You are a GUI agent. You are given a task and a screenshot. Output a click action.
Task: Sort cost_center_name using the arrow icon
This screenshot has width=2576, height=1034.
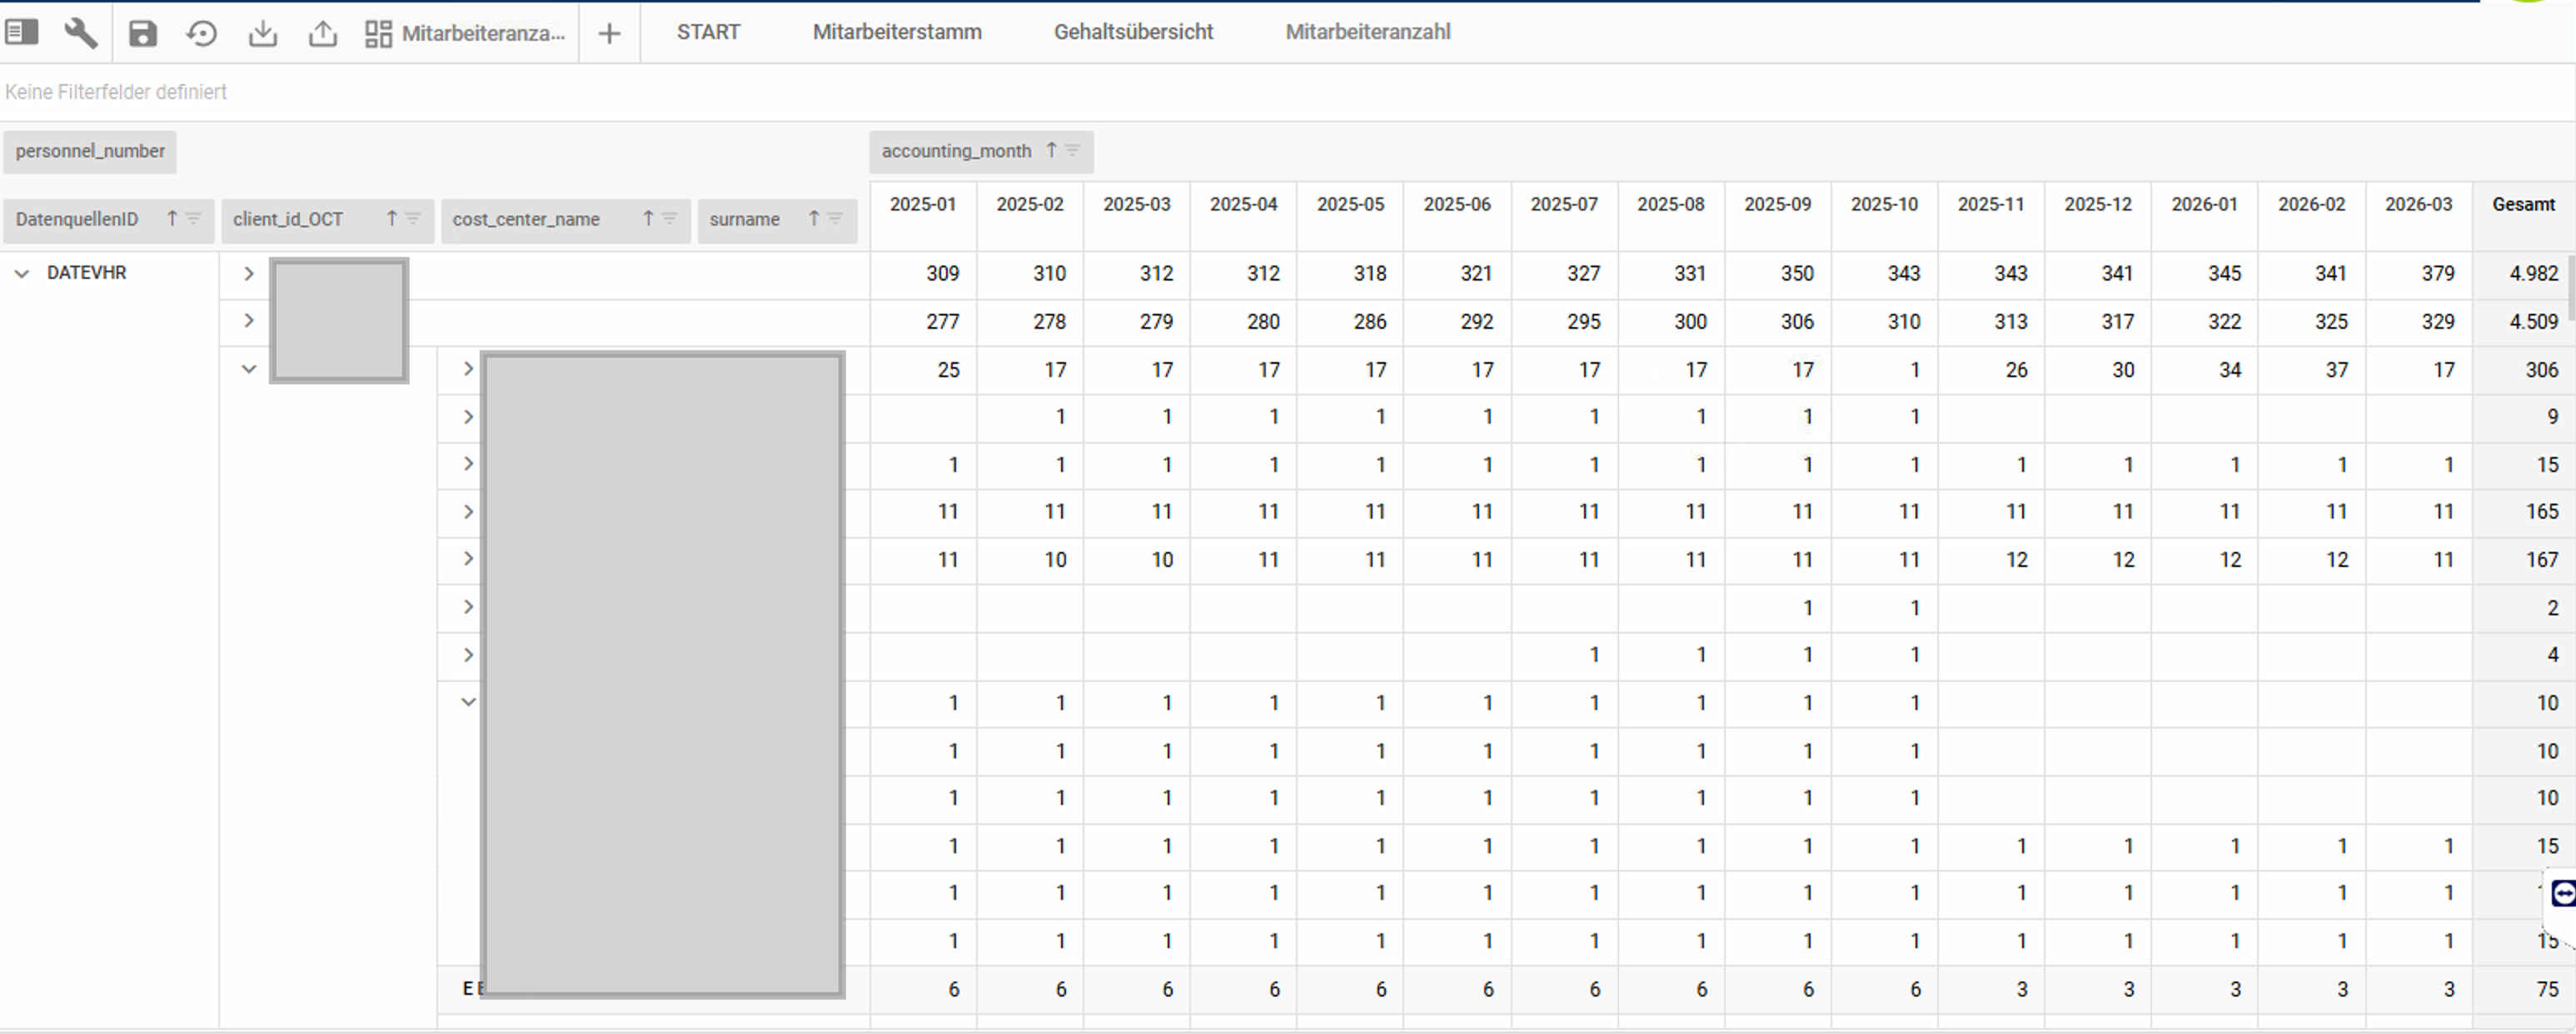[x=648, y=218]
